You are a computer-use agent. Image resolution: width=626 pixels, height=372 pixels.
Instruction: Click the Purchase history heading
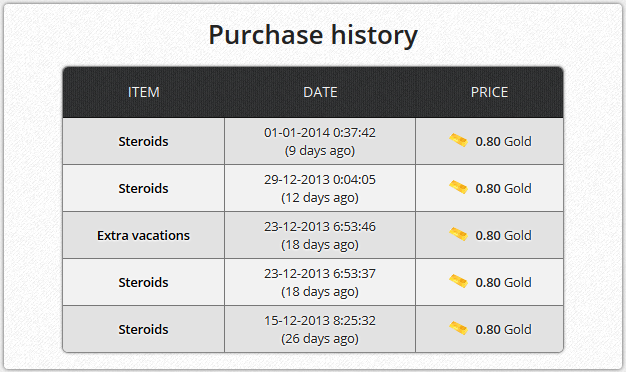coord(313,35)
